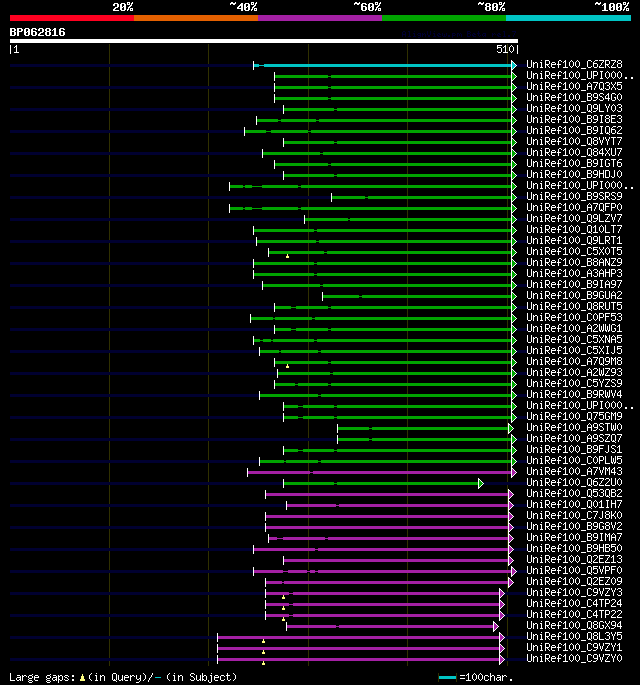The height and width of the screenshot is (685, 640).
Task: Click the red 20% identity legend segment
Action: click(72, 18)
